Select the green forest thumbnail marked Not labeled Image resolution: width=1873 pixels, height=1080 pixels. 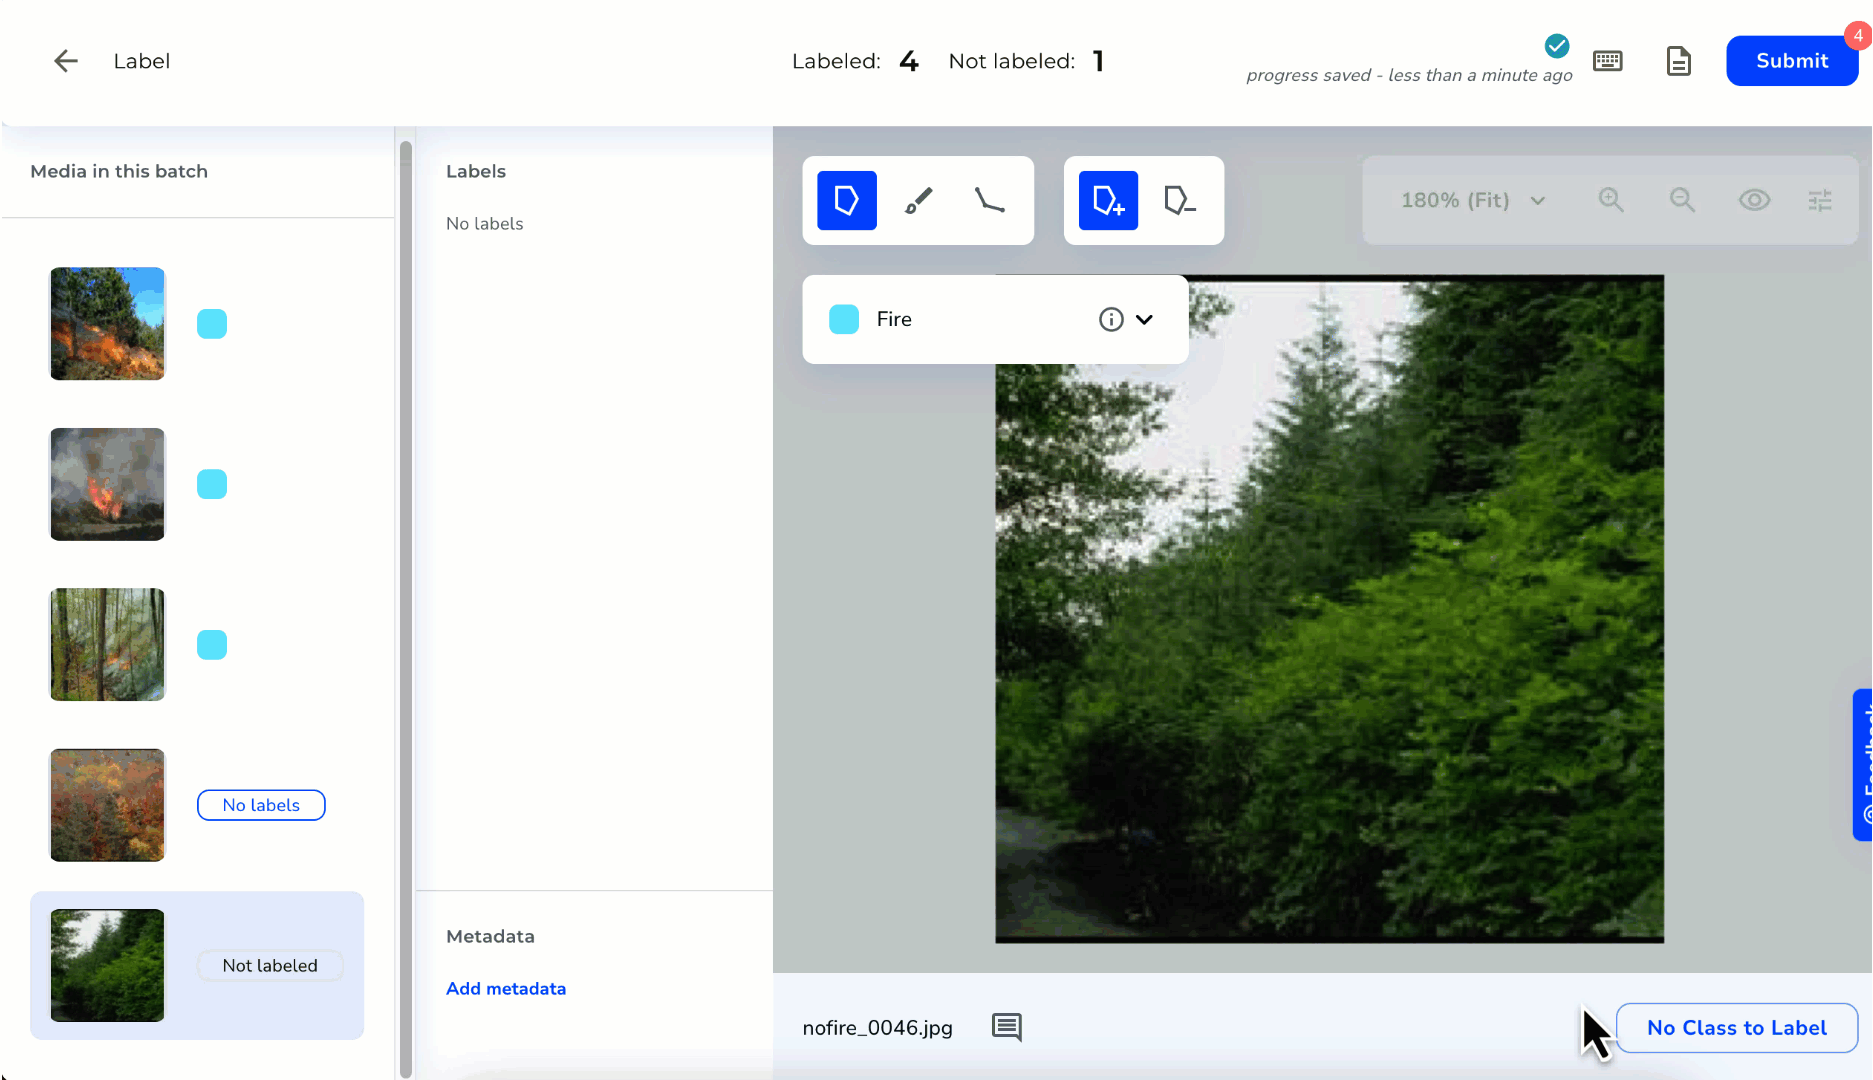pyautogui.click(x=107, y=965)
